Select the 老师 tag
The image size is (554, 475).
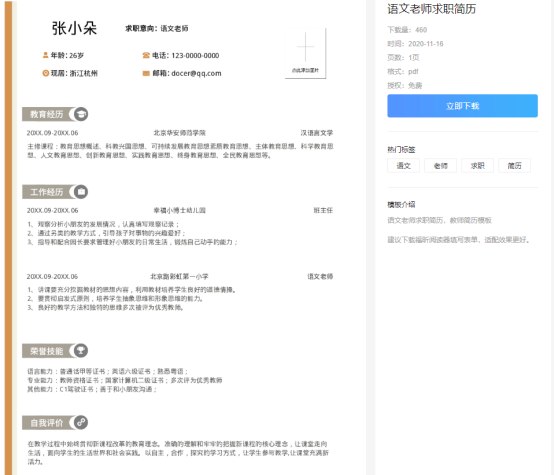pyautogui.click(x=440, y=165)
